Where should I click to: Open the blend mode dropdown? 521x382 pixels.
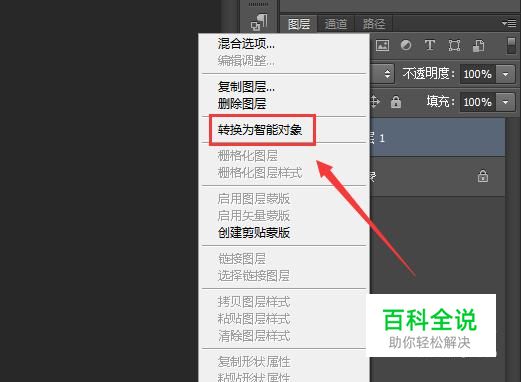[382, 74]
